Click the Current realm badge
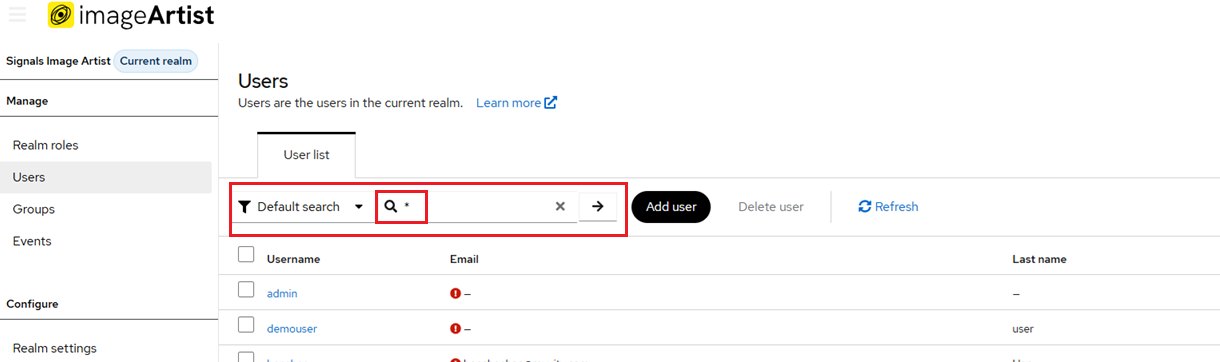 (x=156, y=61)
